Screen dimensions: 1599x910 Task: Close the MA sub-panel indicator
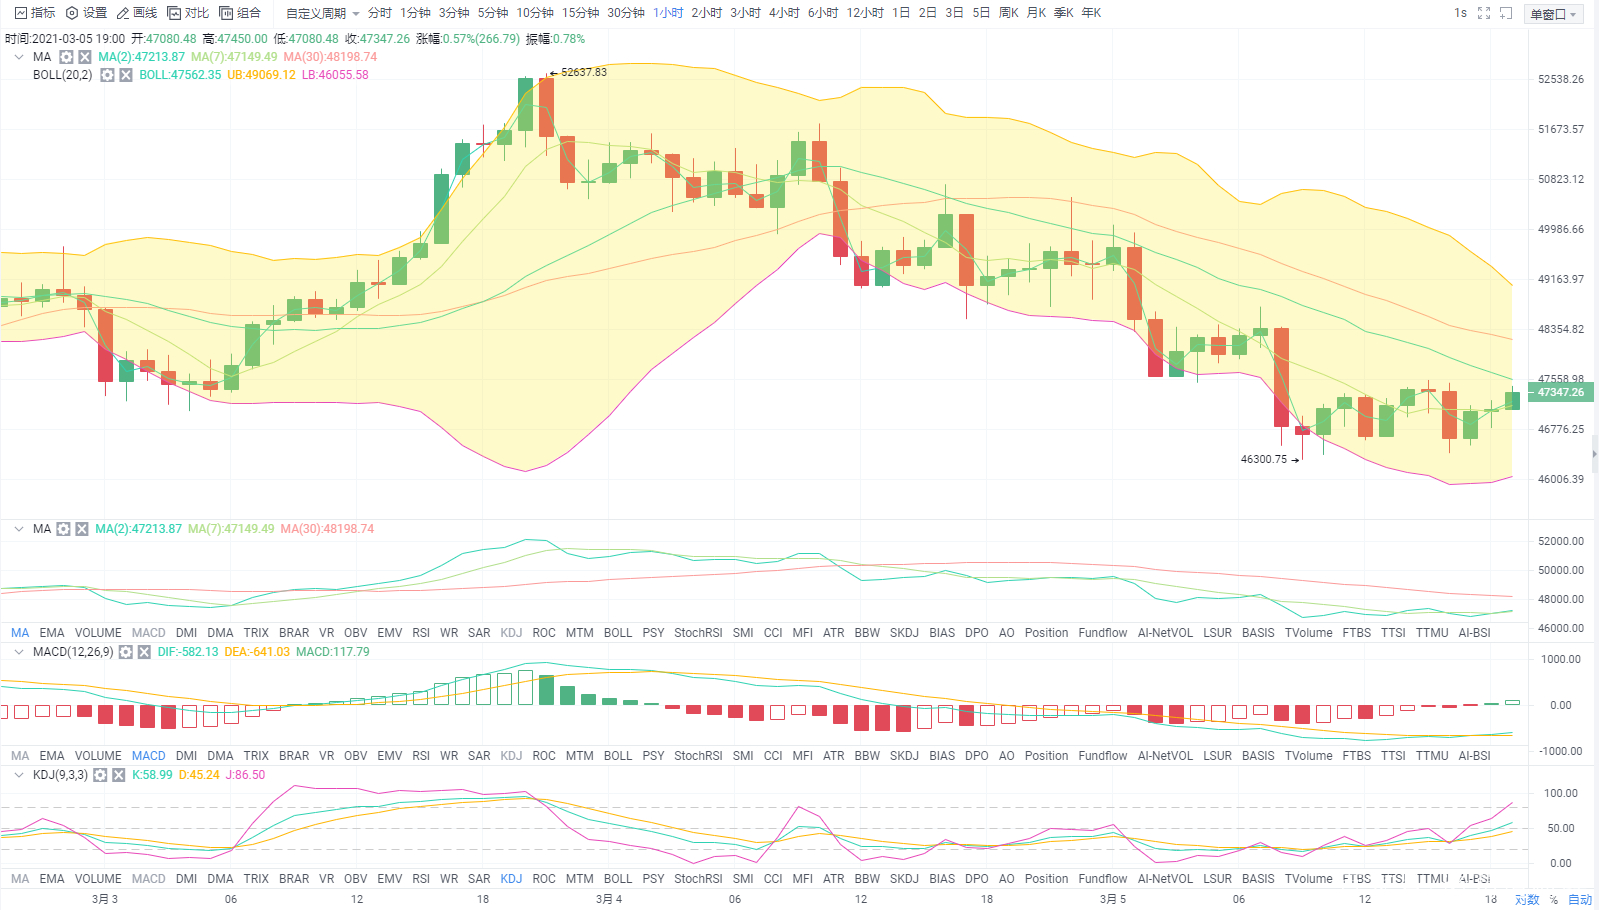click(x=82, y=529)
